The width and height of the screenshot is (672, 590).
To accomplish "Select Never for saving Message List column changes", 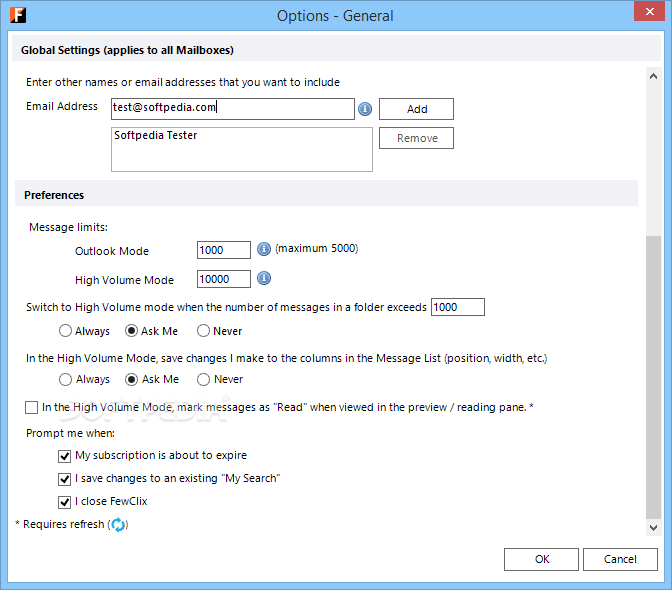I will pos(203,379).
